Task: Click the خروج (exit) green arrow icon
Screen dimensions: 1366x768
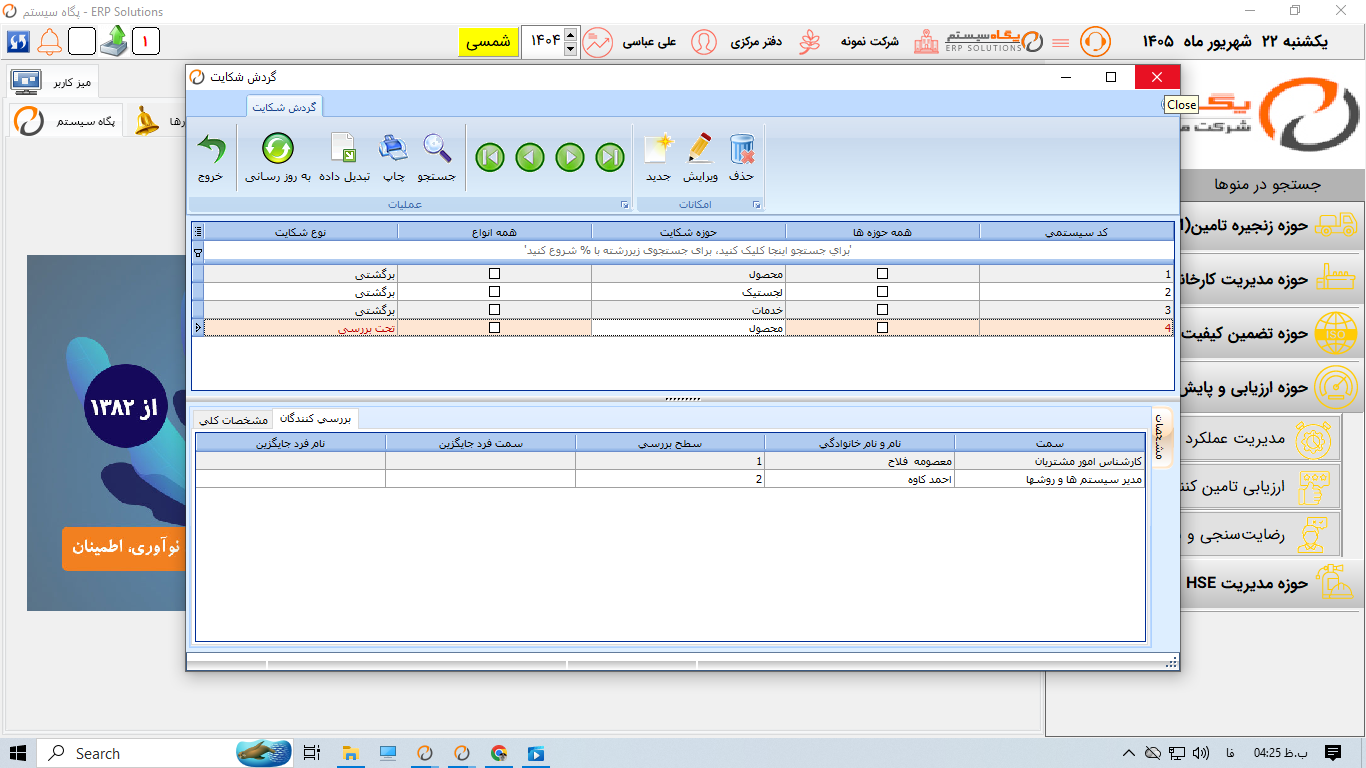Action: point(210,150)
